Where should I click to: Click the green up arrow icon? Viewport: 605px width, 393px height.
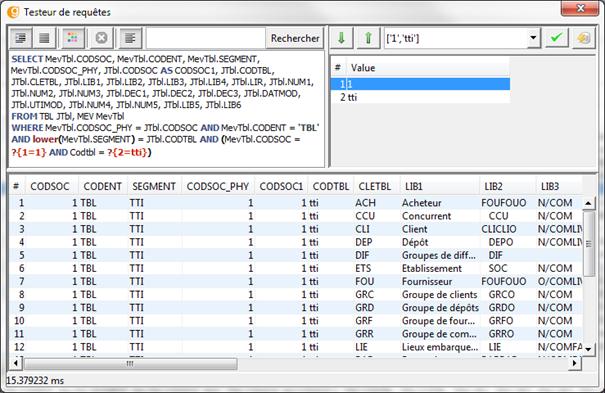click(368, 38)
